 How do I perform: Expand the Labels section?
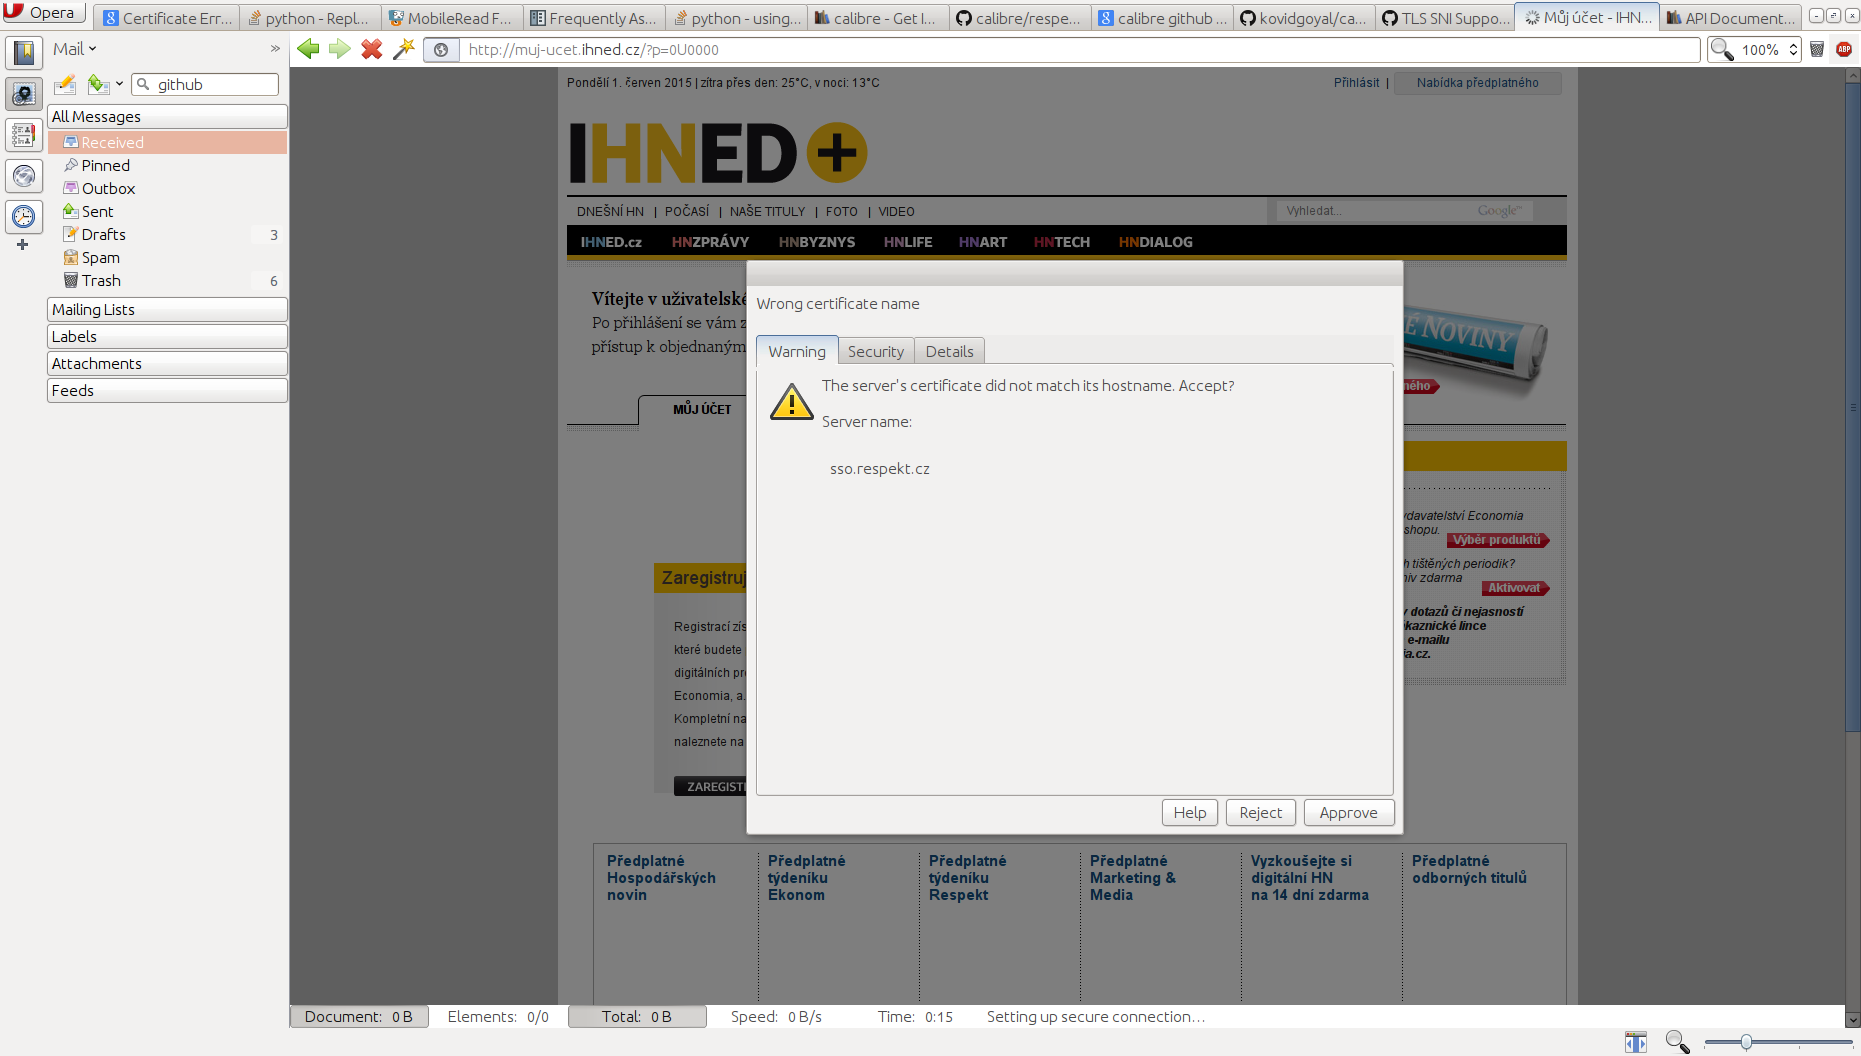pos(167,337)
